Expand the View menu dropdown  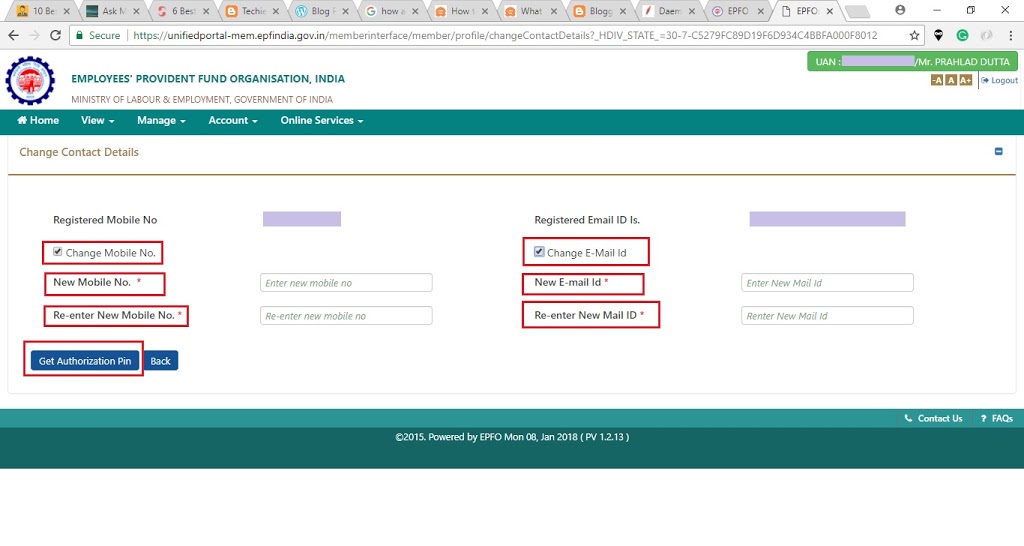[97, 120]
